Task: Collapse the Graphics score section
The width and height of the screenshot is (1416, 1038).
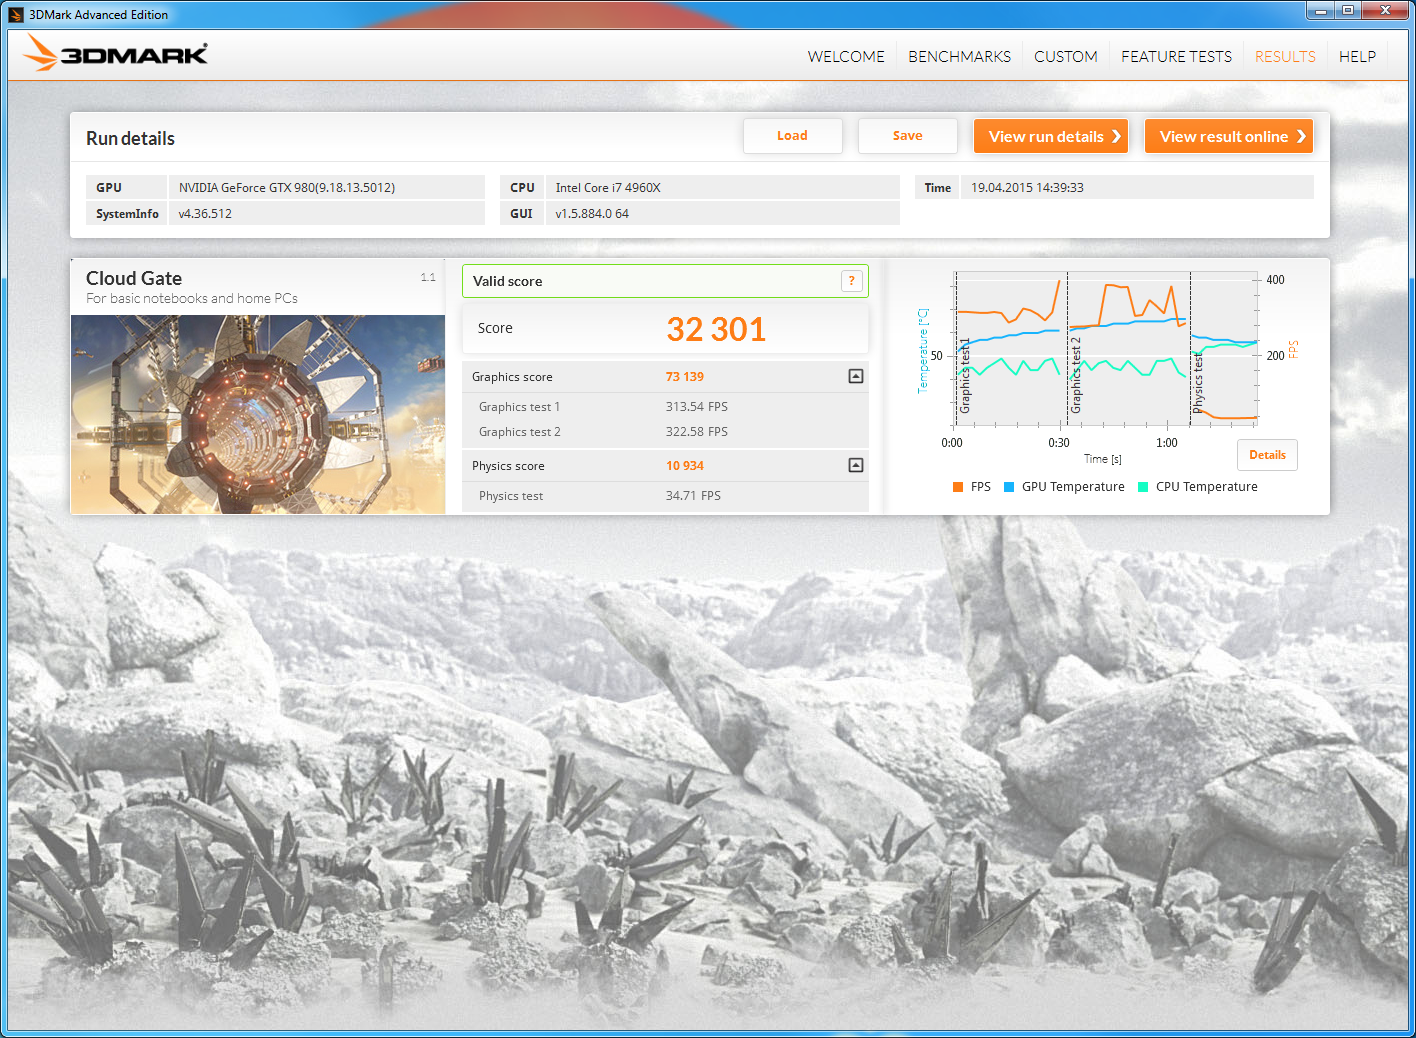Action: click(x=855, y=376)
